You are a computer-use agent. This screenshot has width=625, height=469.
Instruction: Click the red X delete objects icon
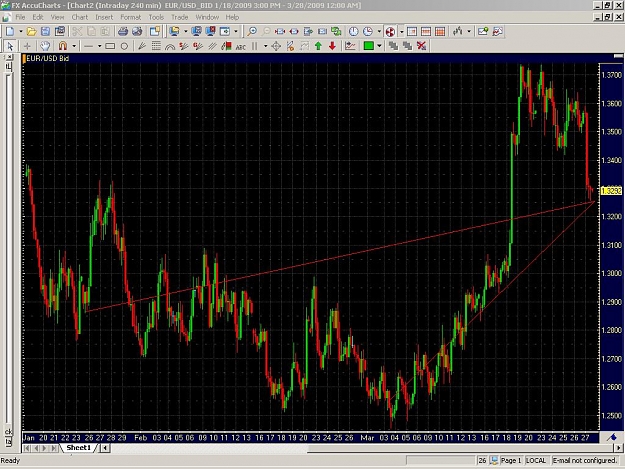[x=421, y=46]
